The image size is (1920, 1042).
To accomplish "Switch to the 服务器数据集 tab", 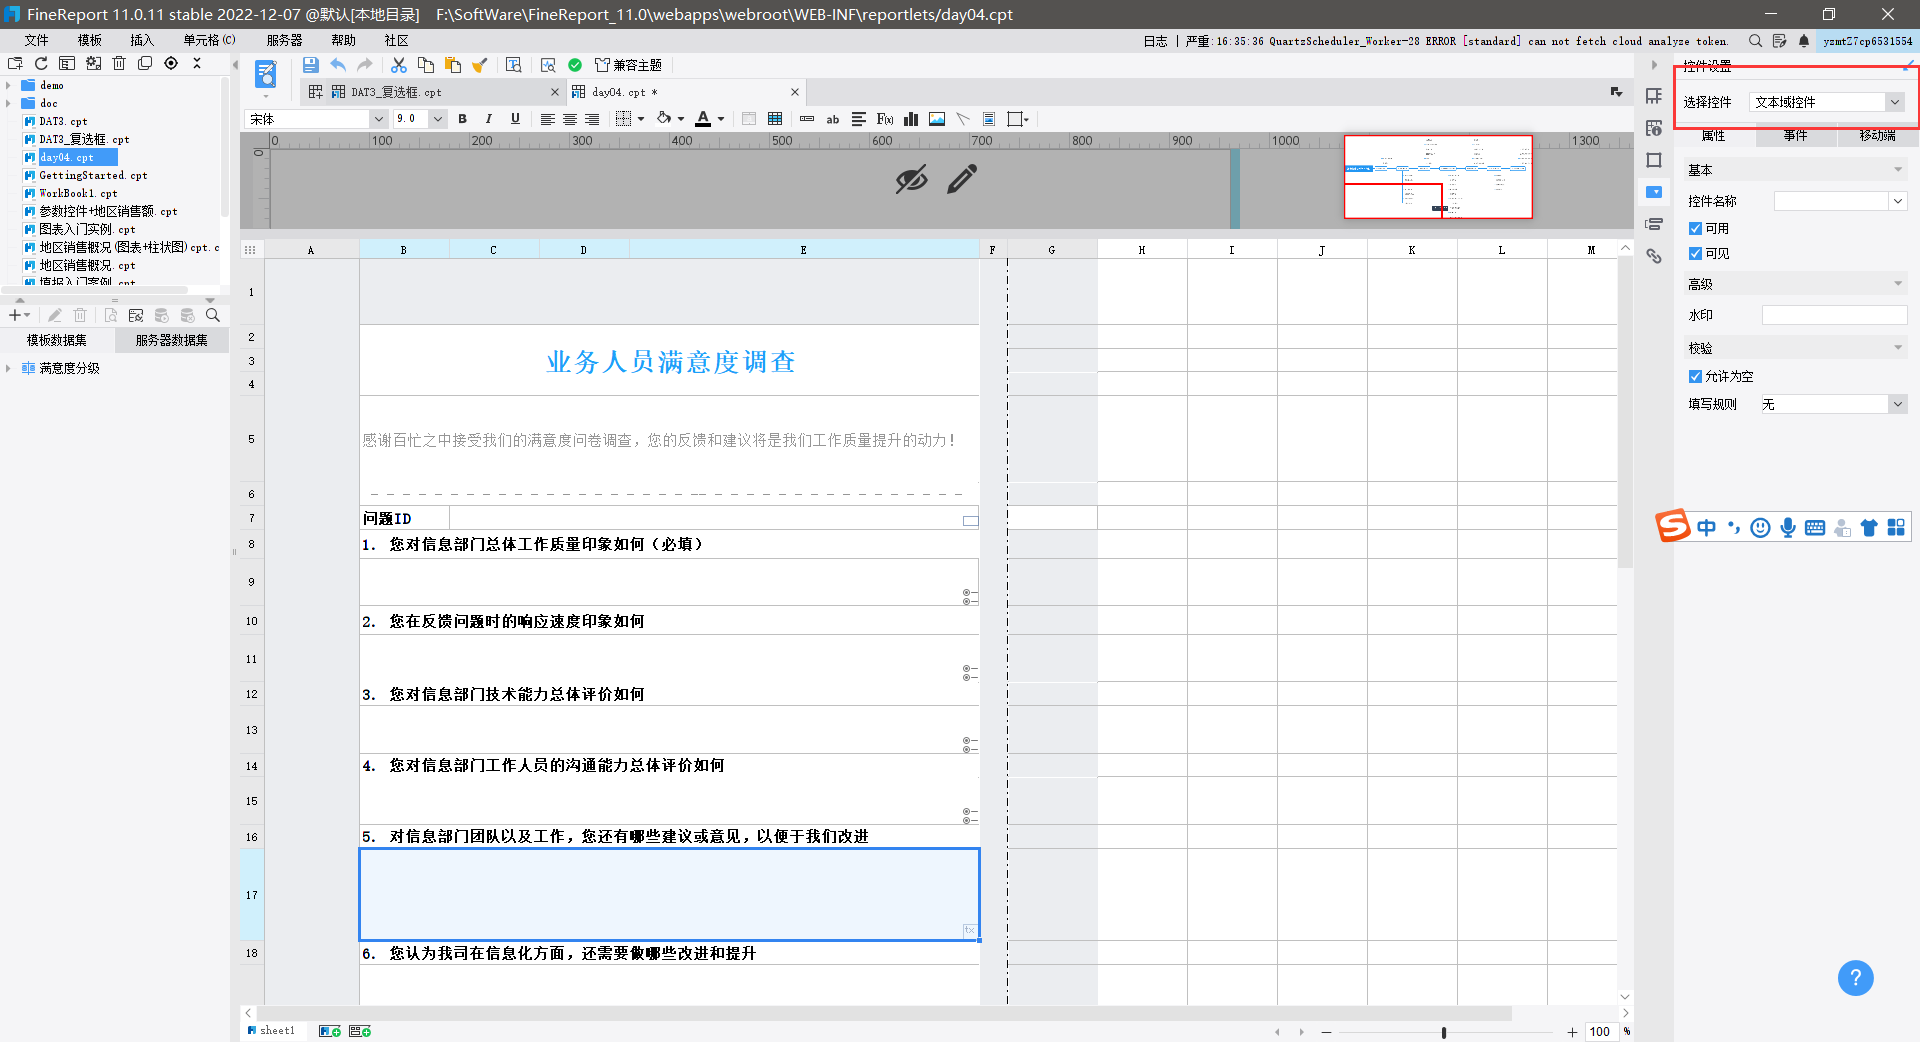I will click(x=171, y=340).
